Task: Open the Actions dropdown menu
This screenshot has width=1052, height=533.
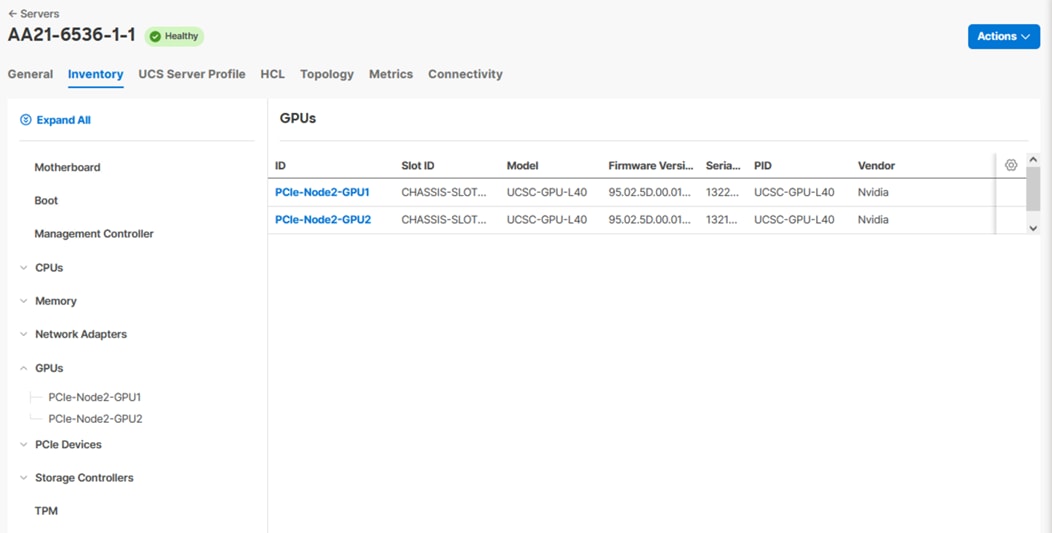Action: (x=1004, y=36)
